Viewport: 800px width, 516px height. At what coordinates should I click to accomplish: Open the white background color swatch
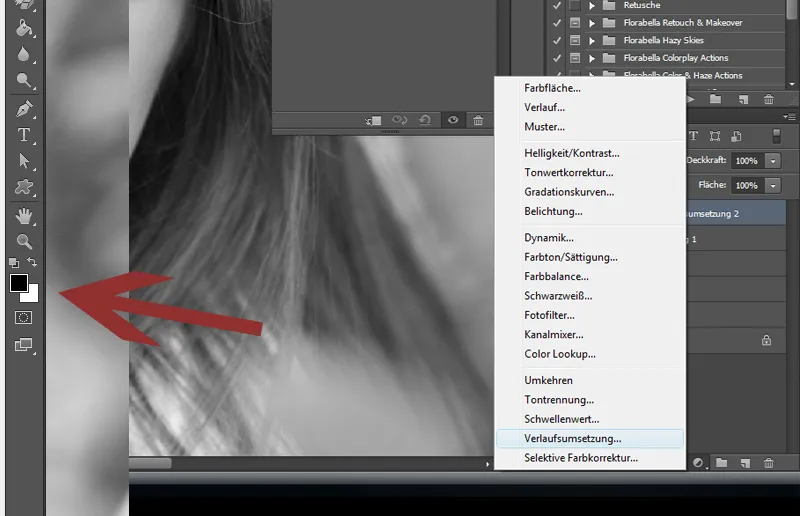32,296
